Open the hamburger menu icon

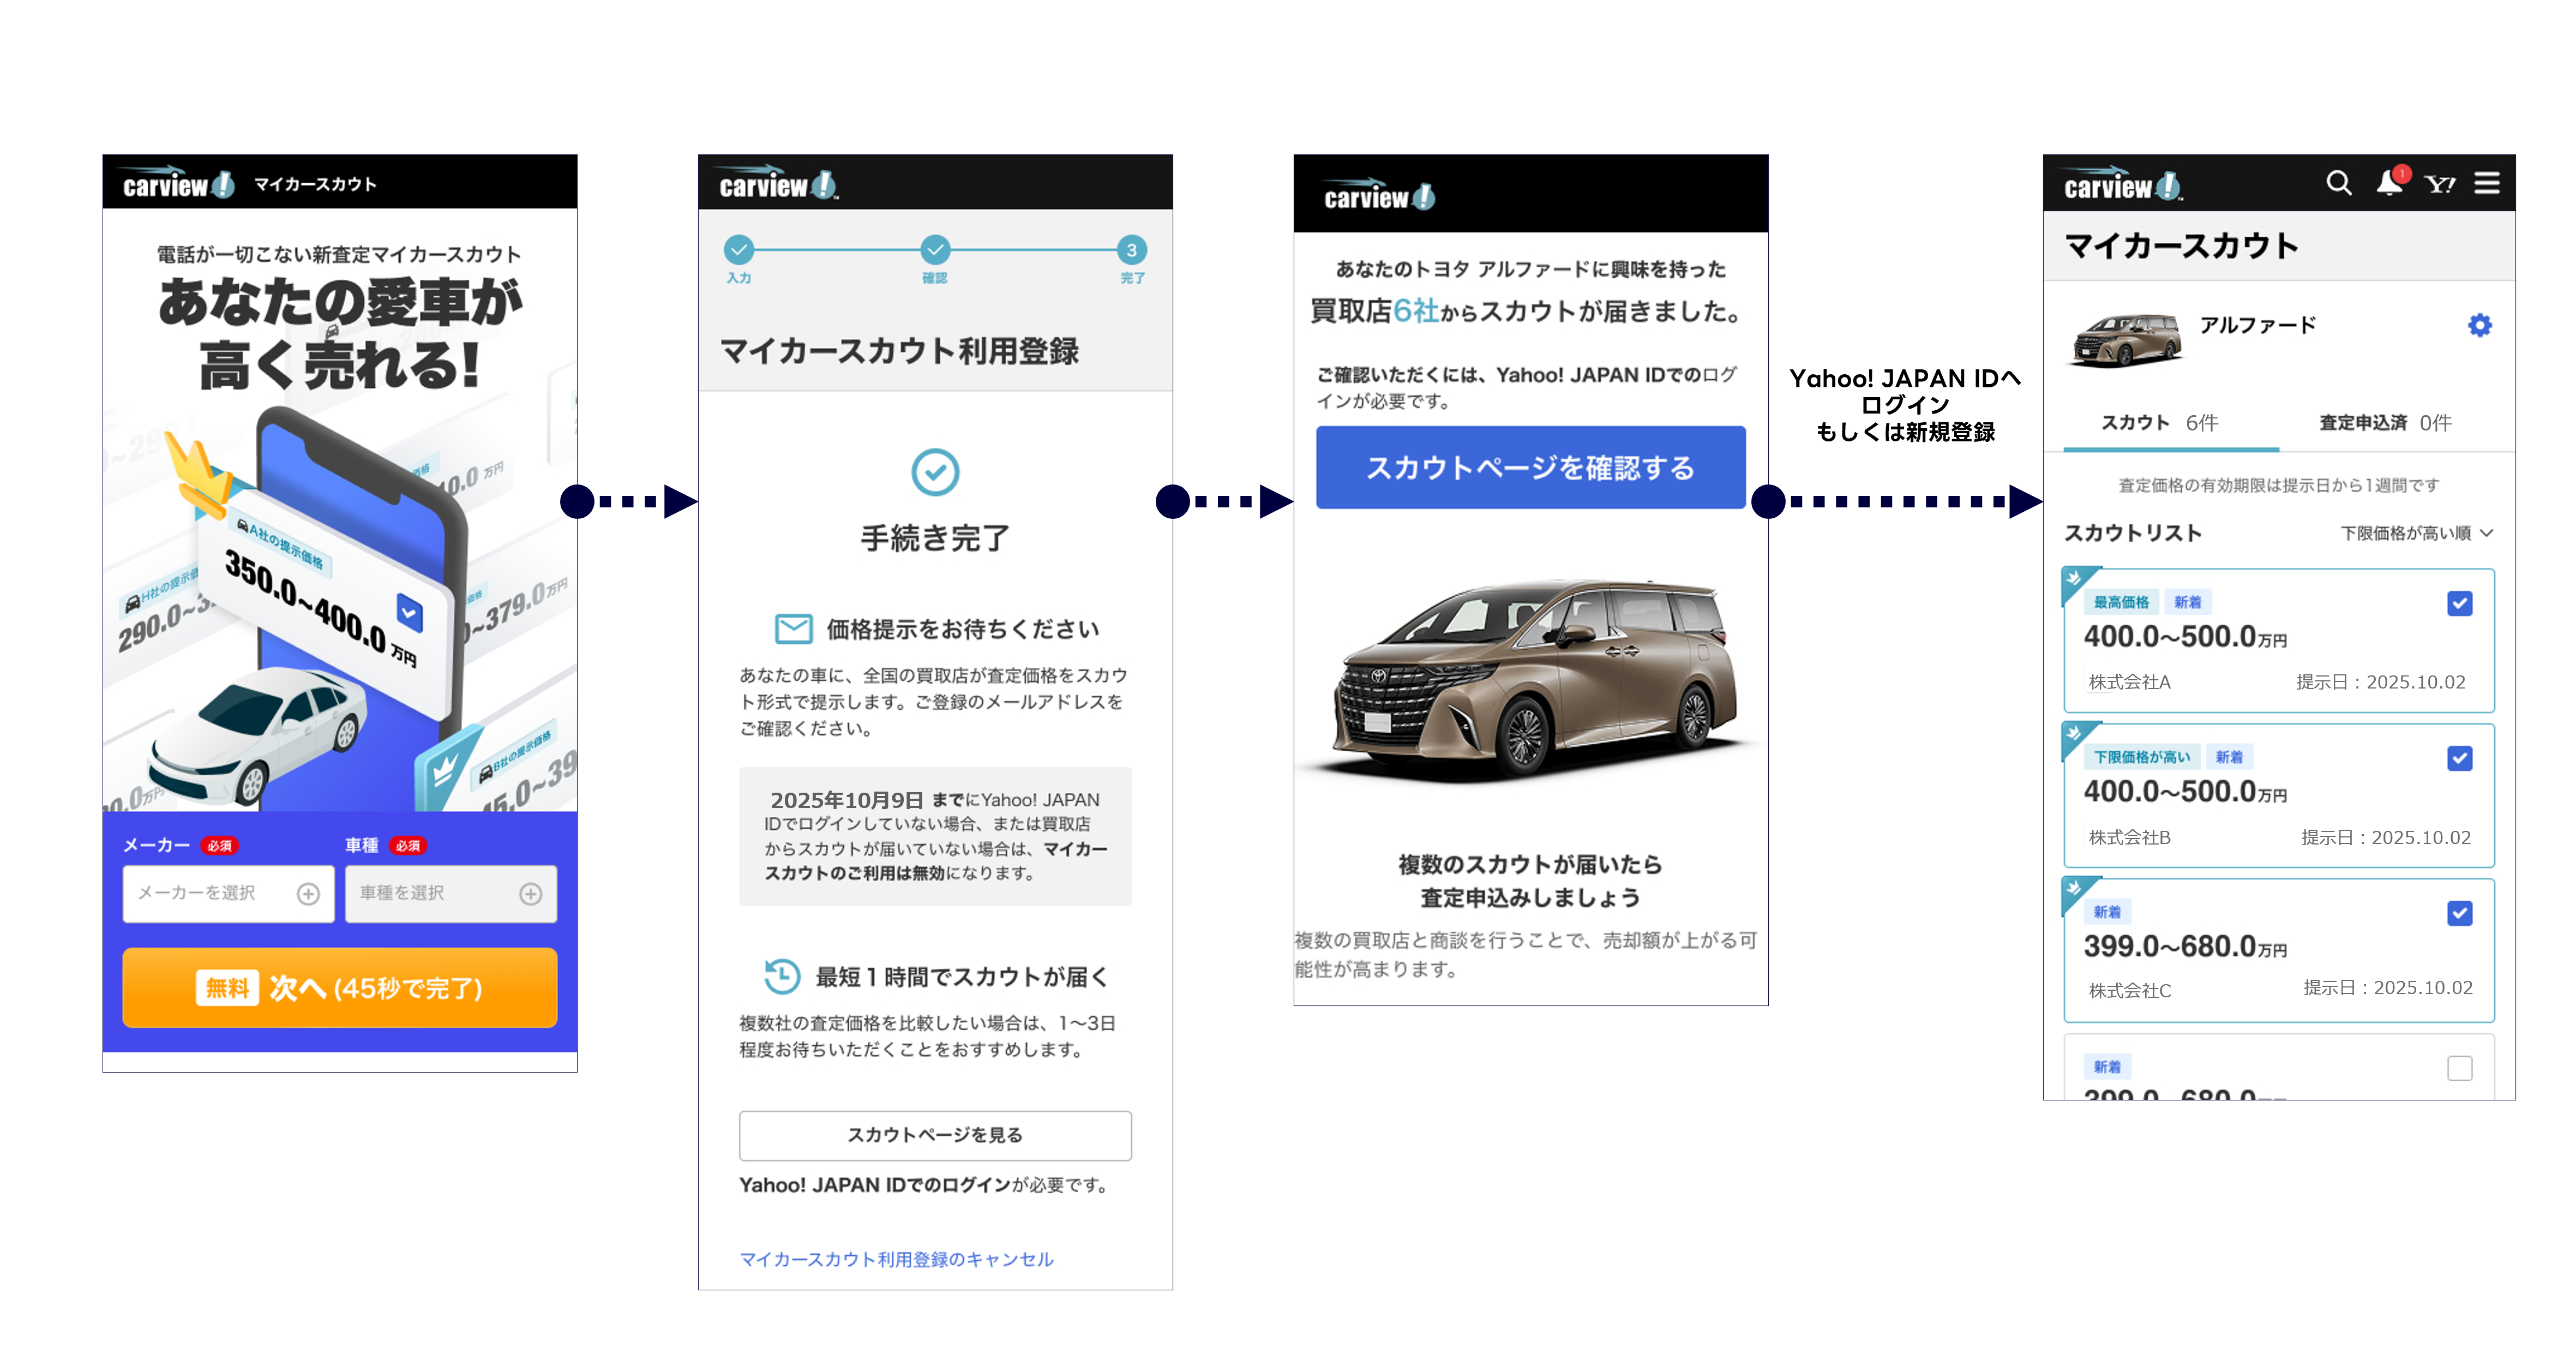(x=2487, y=183)
